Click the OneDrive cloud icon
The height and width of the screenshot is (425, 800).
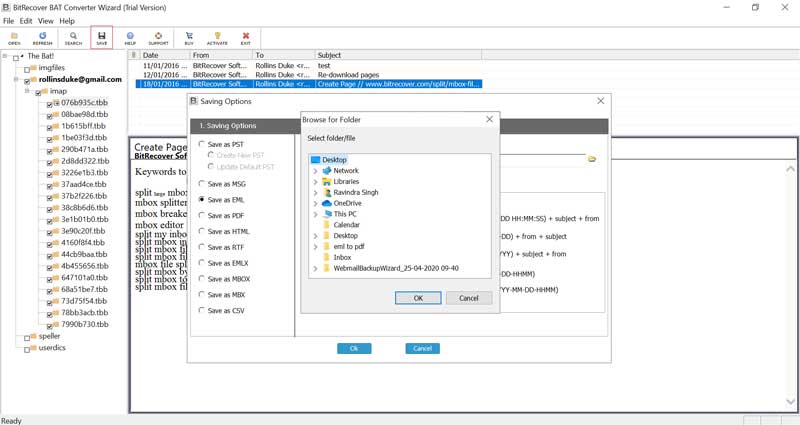coord(327,203)
